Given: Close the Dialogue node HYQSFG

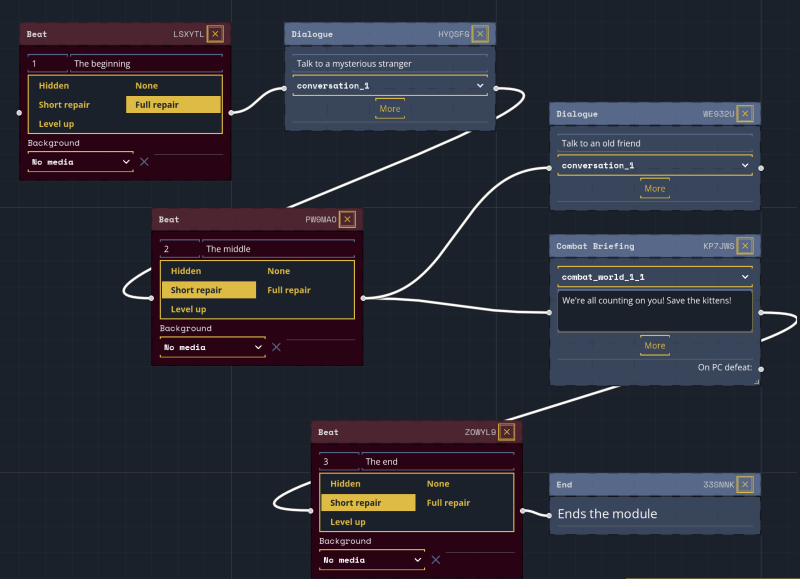Looking at the screenshot, I should [480, 34].
